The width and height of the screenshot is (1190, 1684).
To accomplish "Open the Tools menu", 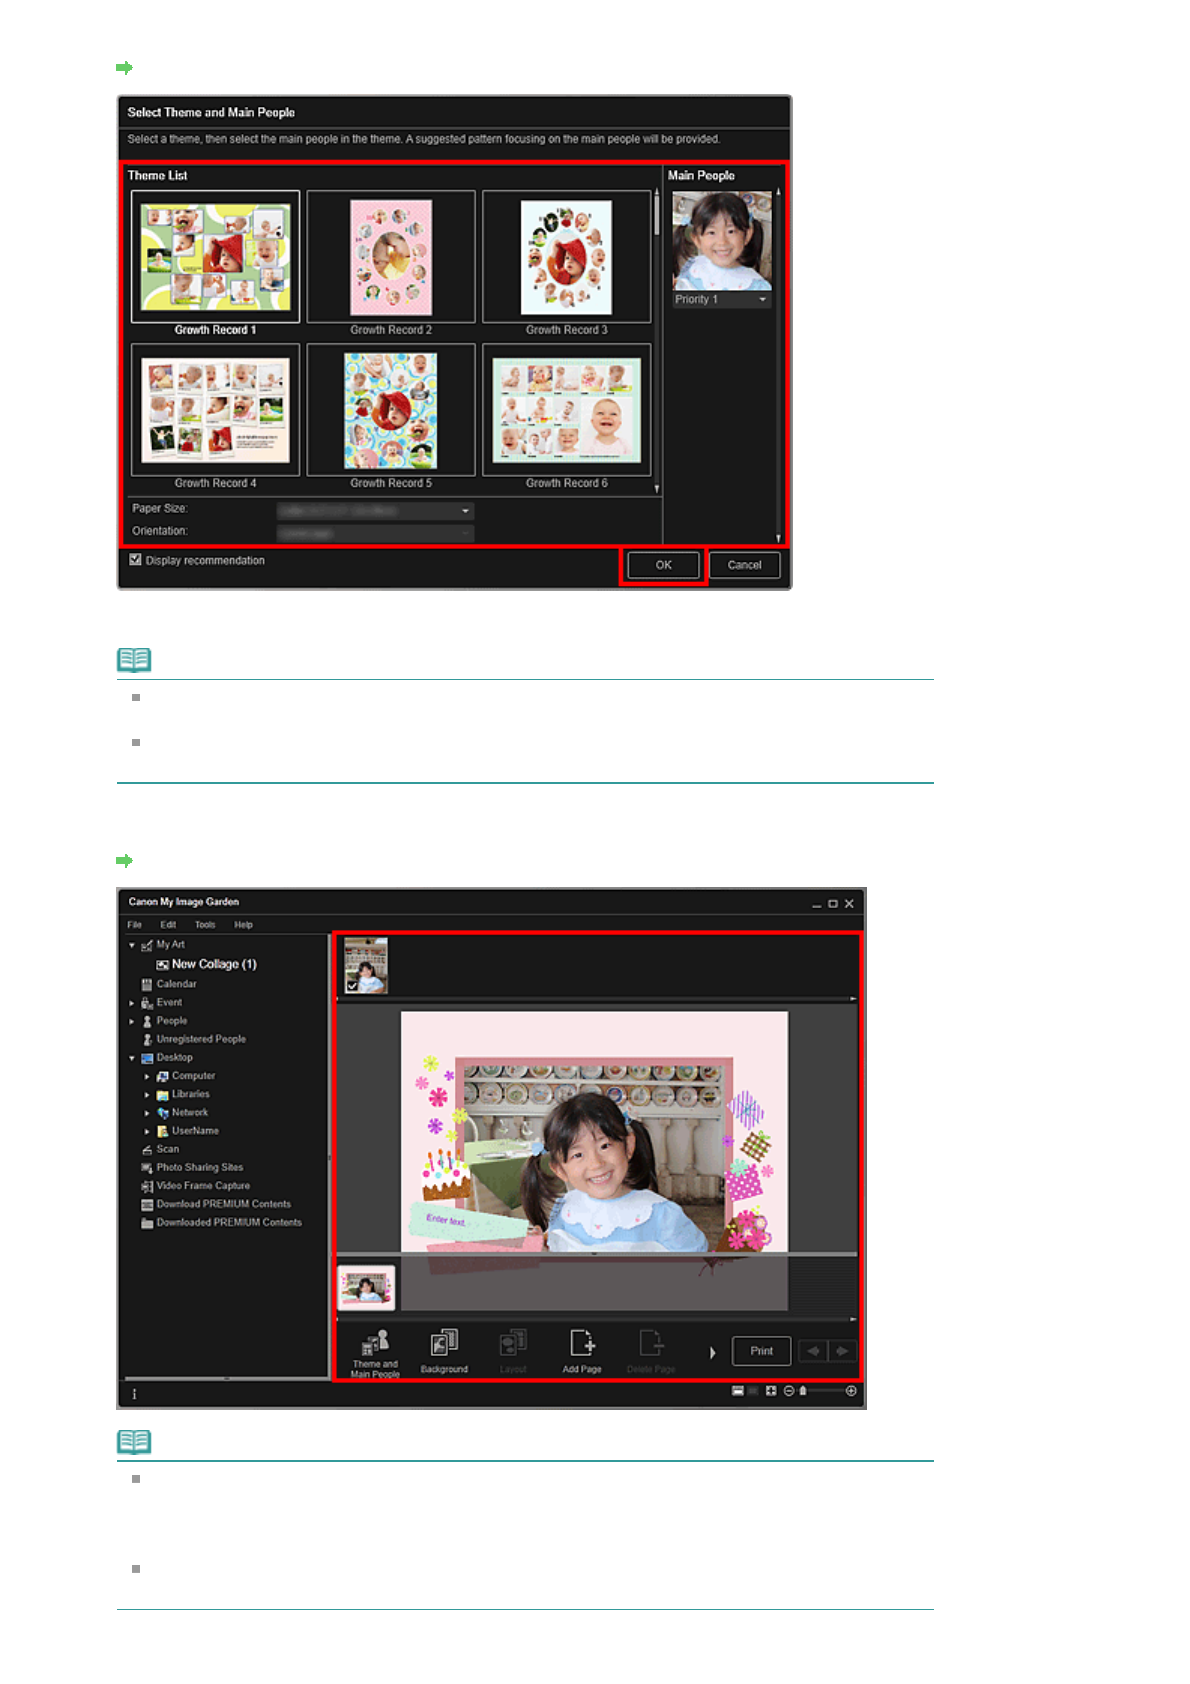I will pos(205,925).
